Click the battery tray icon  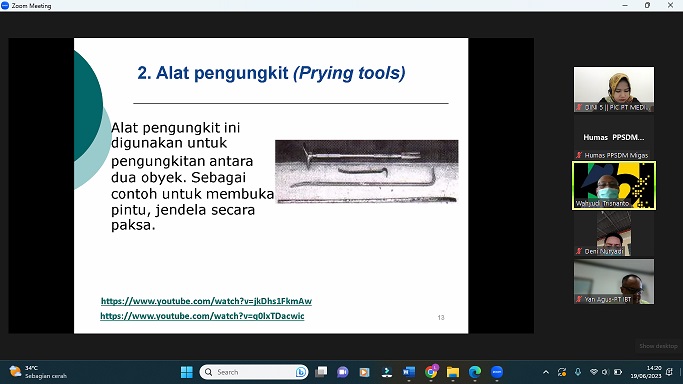click(618, 372)
